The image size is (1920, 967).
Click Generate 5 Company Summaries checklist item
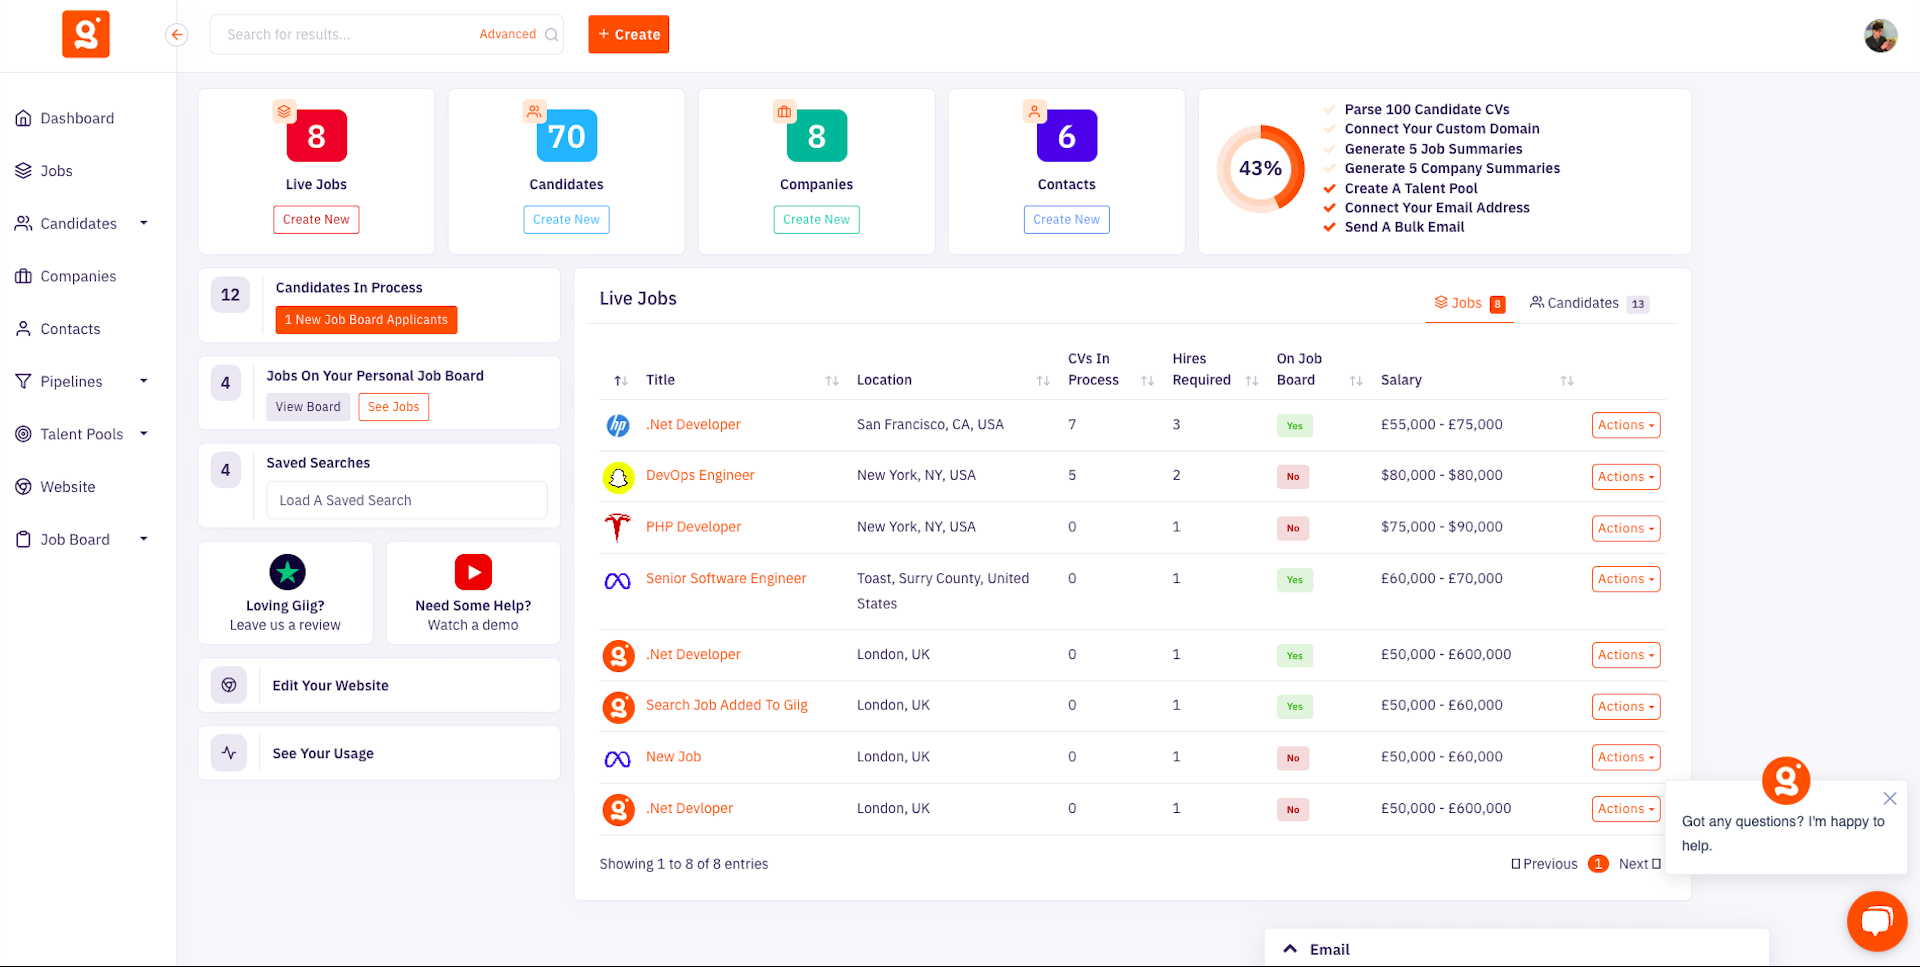tap(1452, 169)
